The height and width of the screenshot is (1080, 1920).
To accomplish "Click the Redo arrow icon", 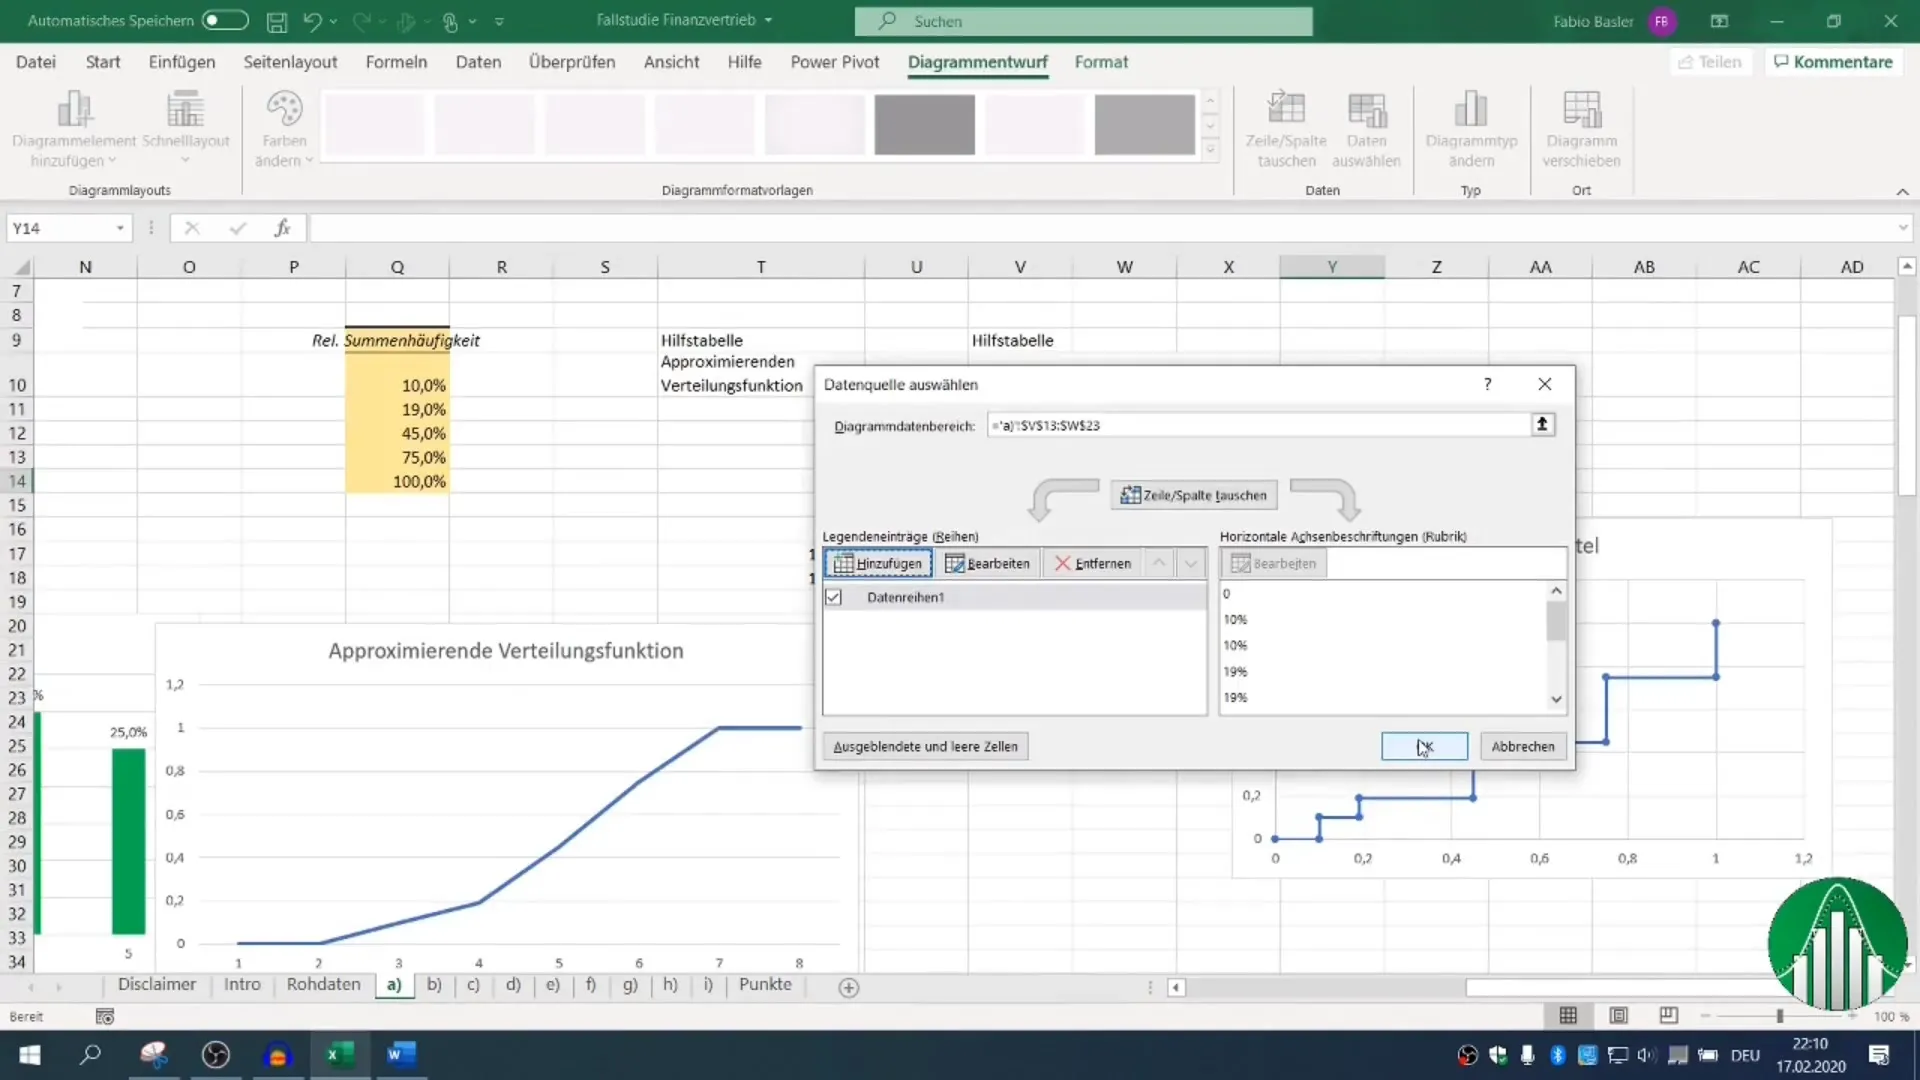I will coord(361,21).
